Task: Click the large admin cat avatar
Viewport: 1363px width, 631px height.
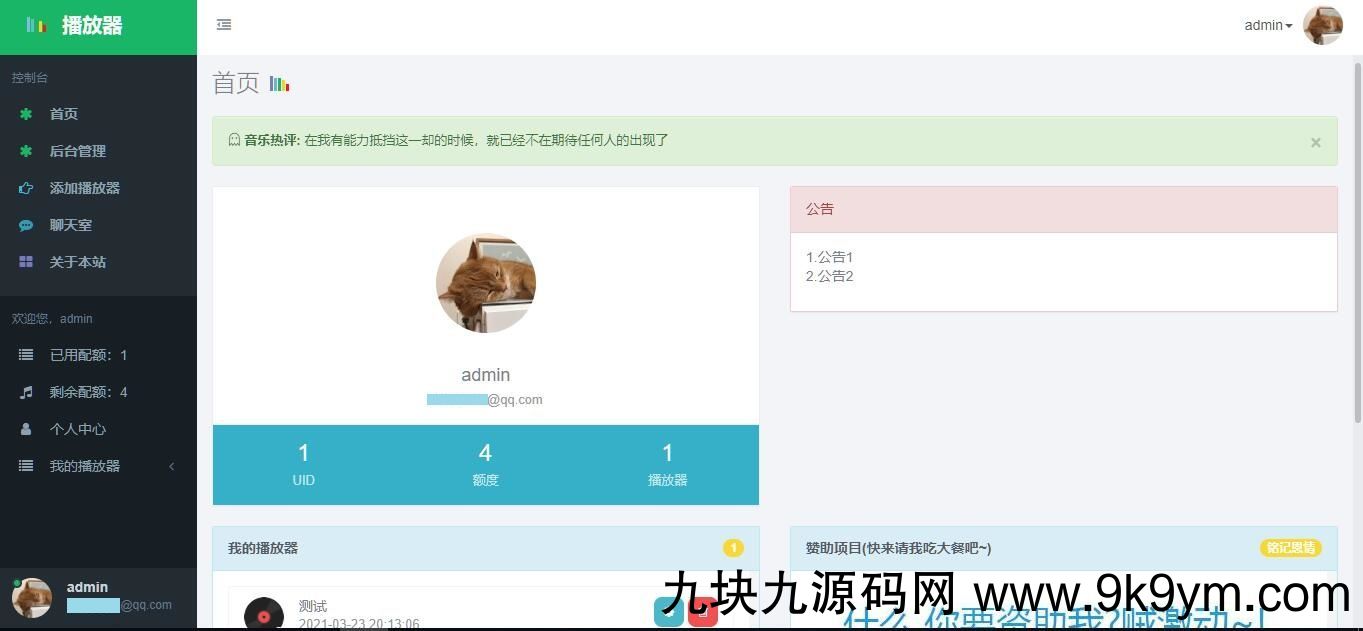Action: 486,283
